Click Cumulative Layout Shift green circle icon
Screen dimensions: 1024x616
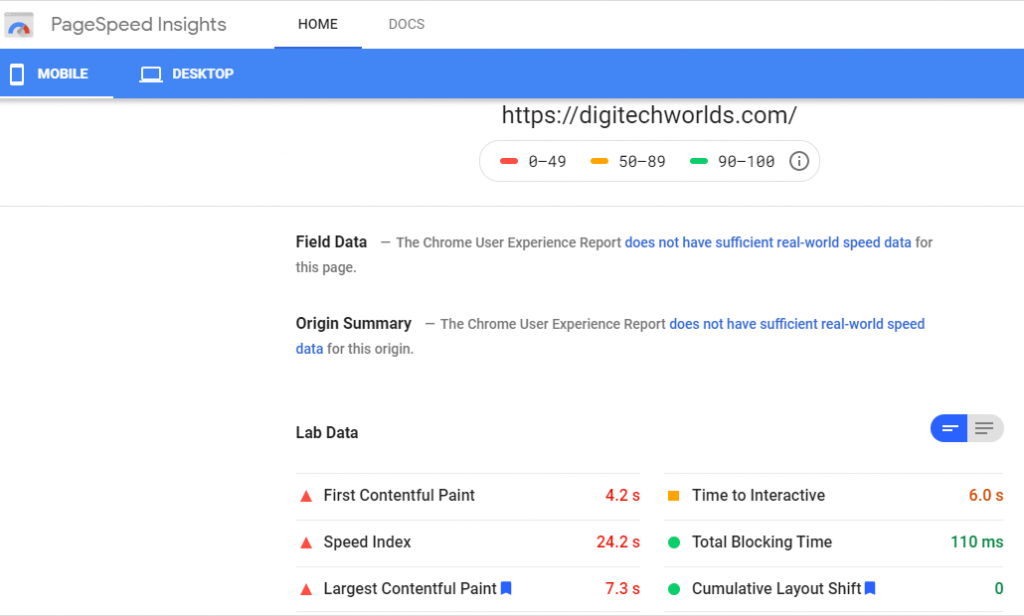tap(674, 589)
